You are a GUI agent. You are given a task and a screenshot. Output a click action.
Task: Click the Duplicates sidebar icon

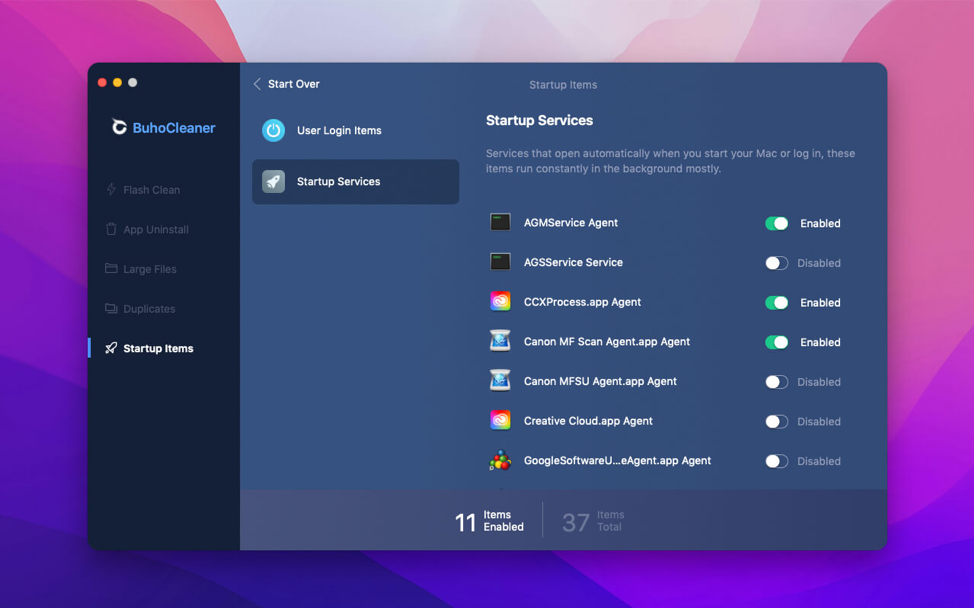pyautogui.click(x=111, y=309)
